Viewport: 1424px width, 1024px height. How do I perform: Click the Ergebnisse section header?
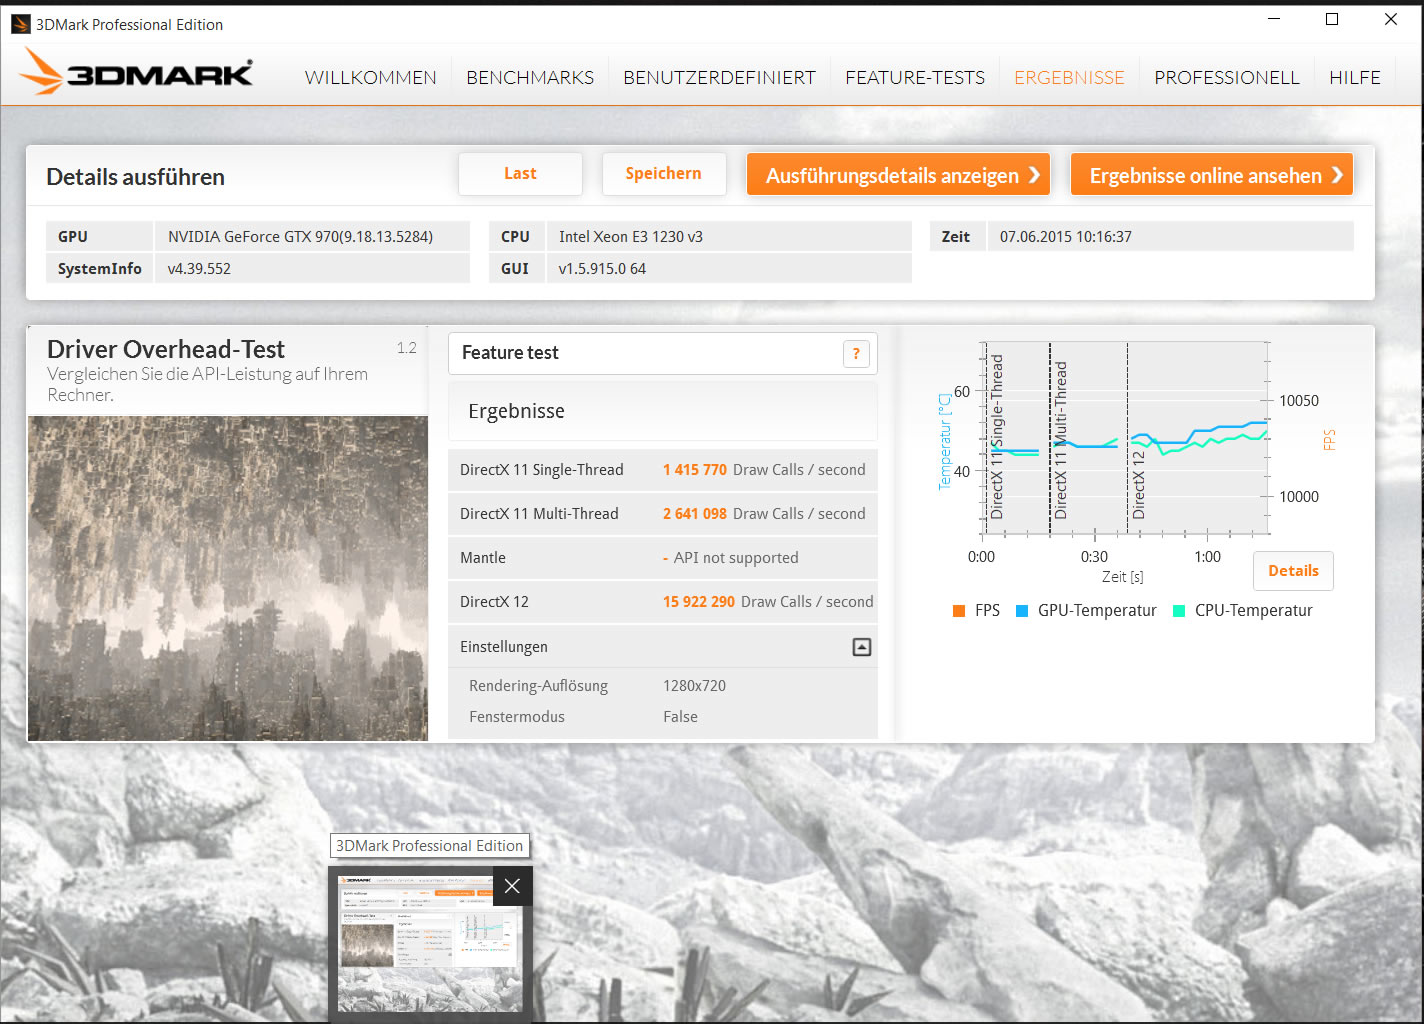pos(663,411)
